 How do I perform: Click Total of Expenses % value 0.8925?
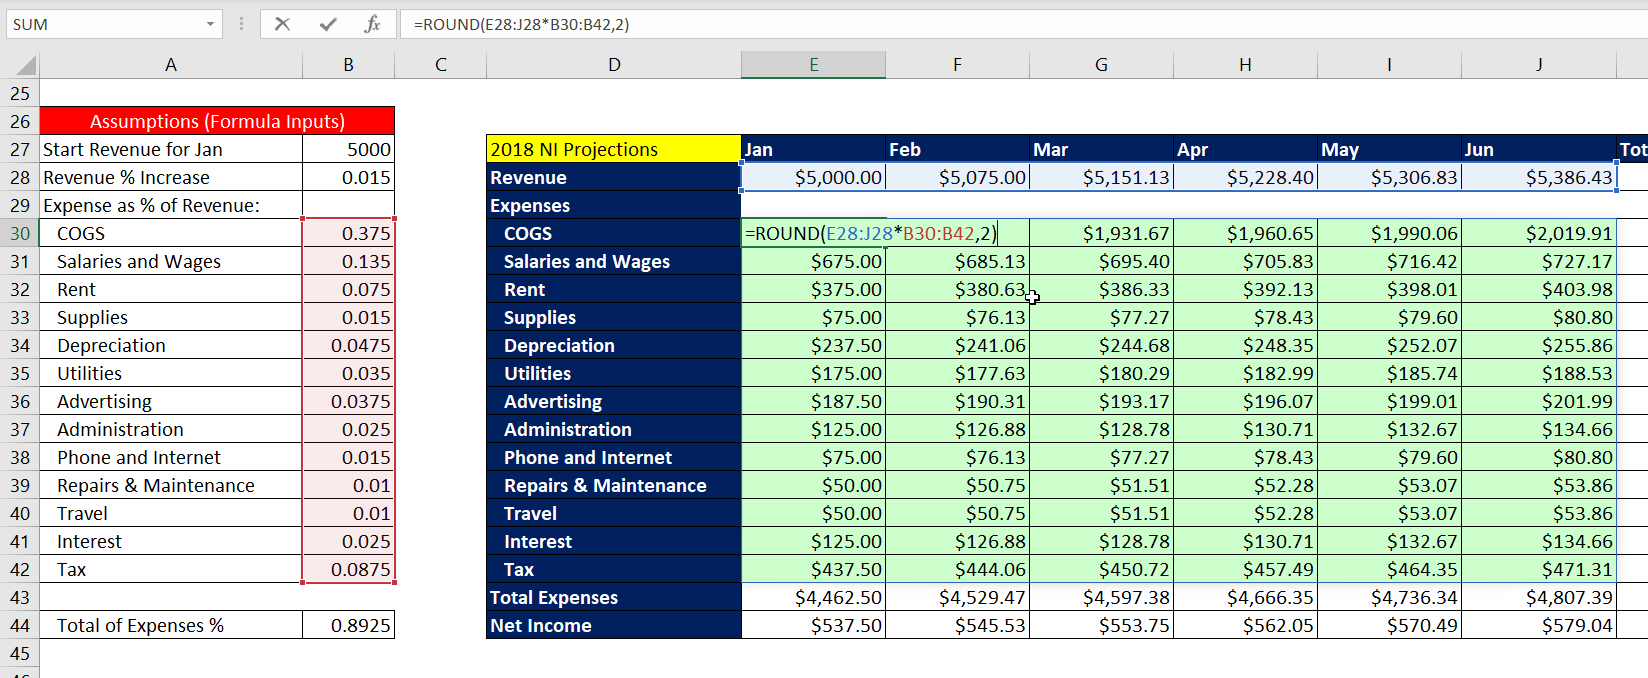click(x=348, y=625)
